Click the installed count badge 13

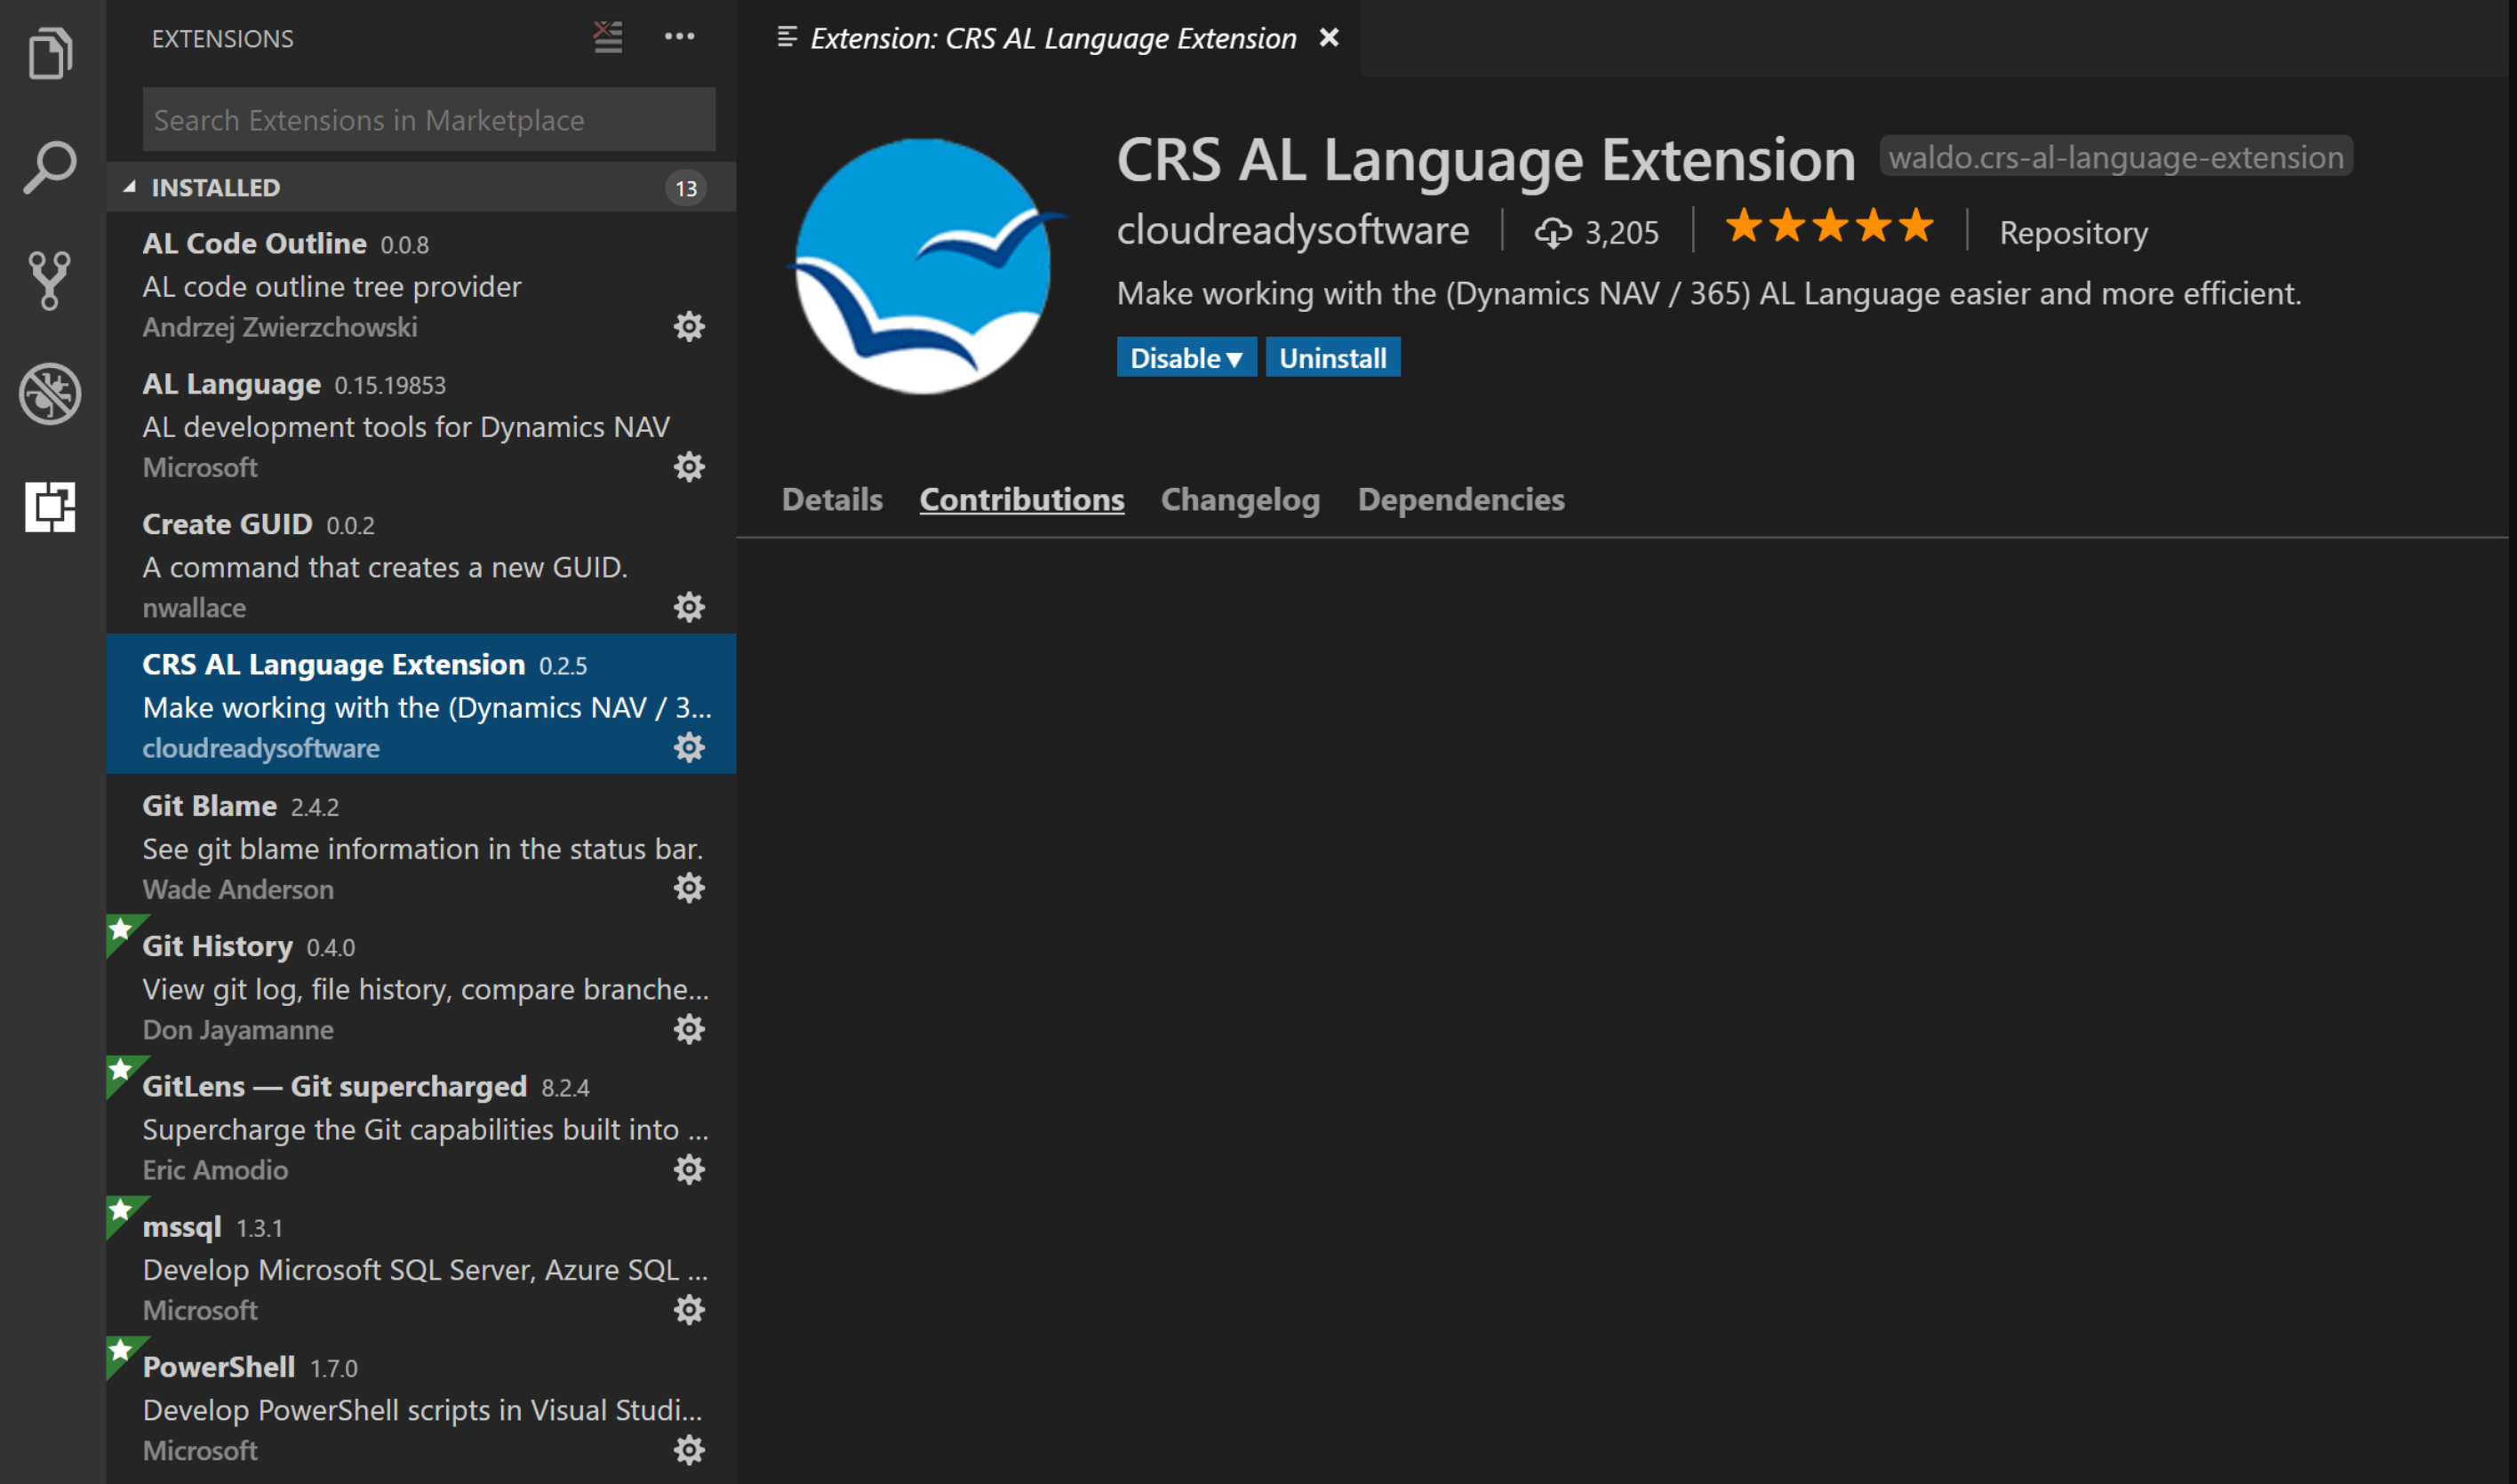686,188
